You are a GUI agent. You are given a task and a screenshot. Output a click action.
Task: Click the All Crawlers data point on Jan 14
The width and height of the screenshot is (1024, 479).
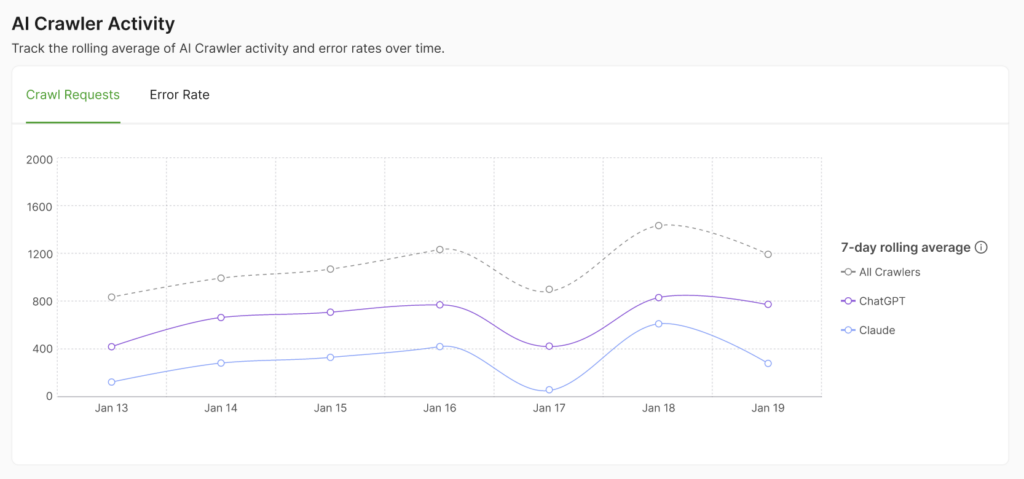pos(221,278)
